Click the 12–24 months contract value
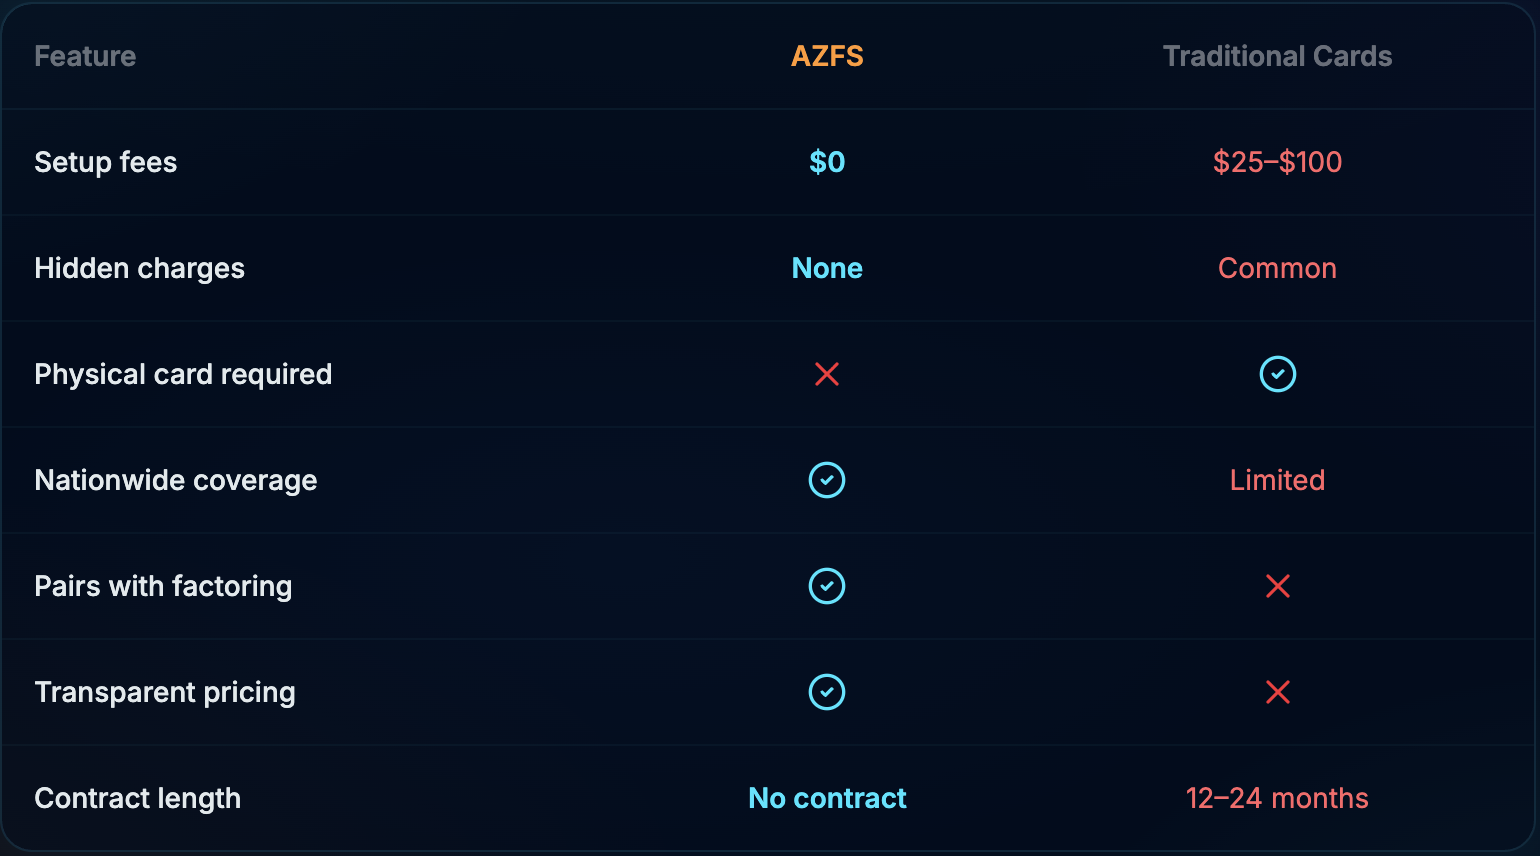 1277,798
